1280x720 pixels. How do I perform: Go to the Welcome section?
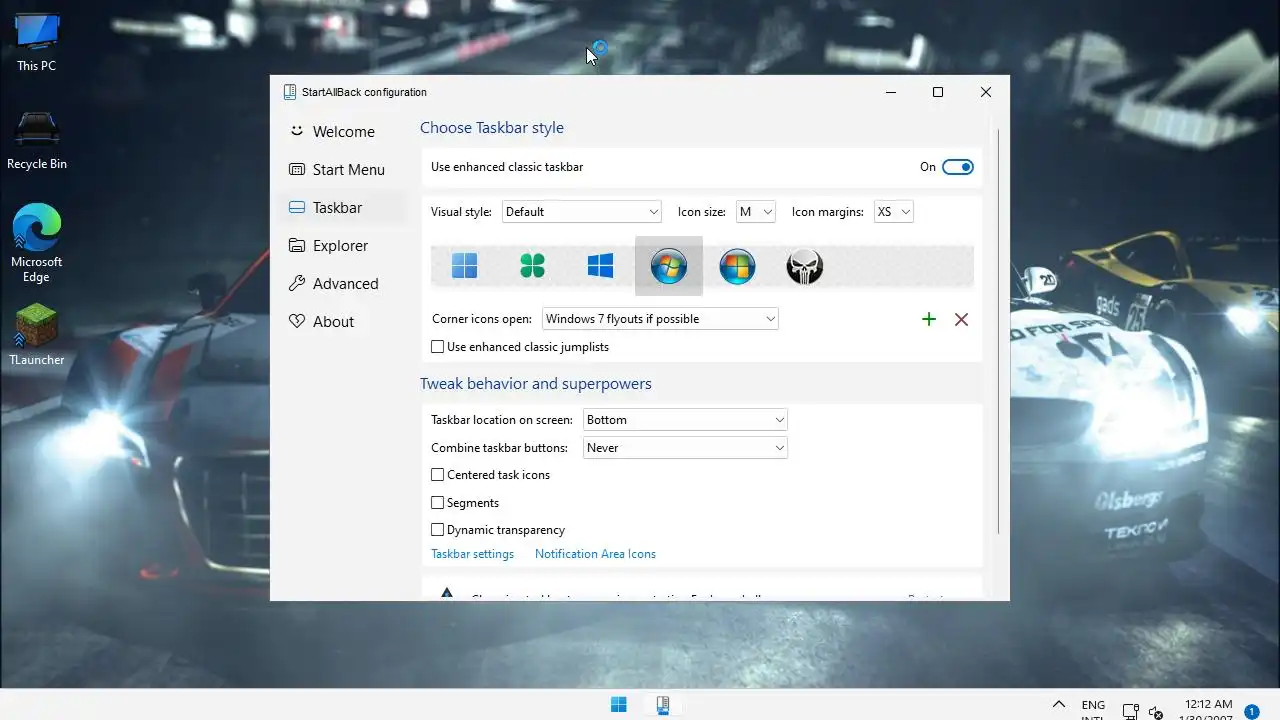pos(343,132)
